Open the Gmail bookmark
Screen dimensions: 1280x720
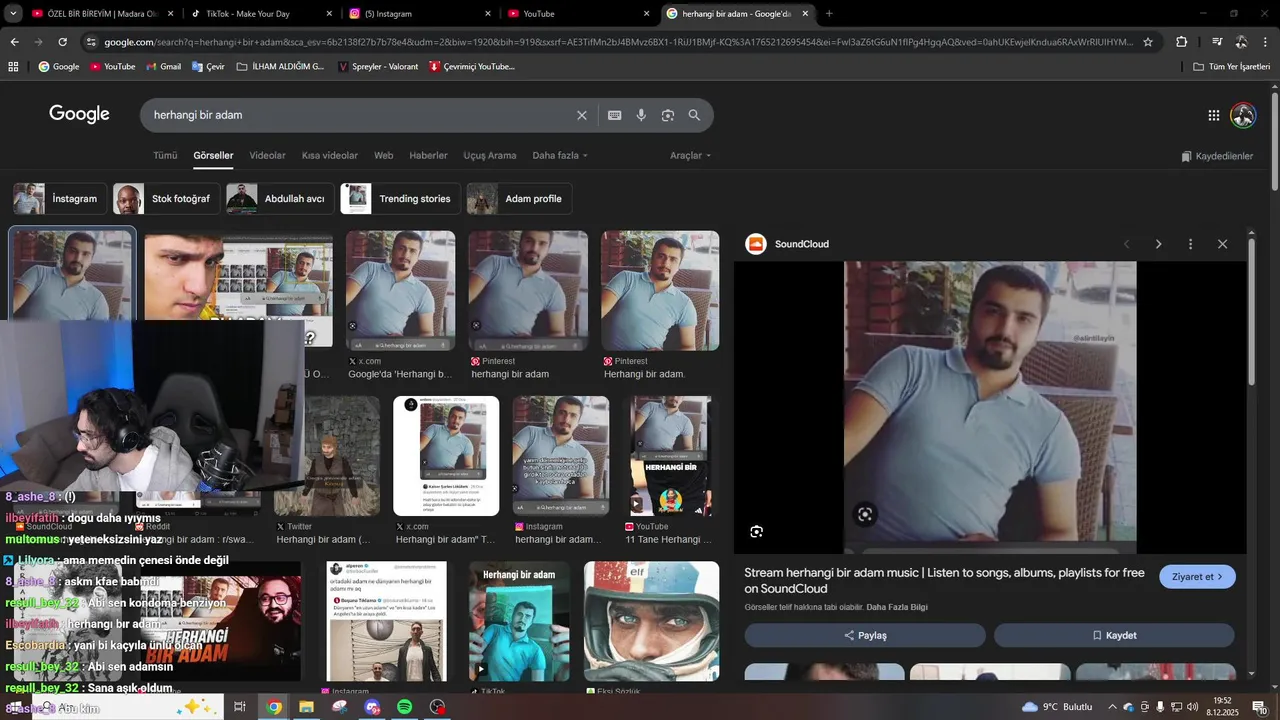[x=162, y=66]
